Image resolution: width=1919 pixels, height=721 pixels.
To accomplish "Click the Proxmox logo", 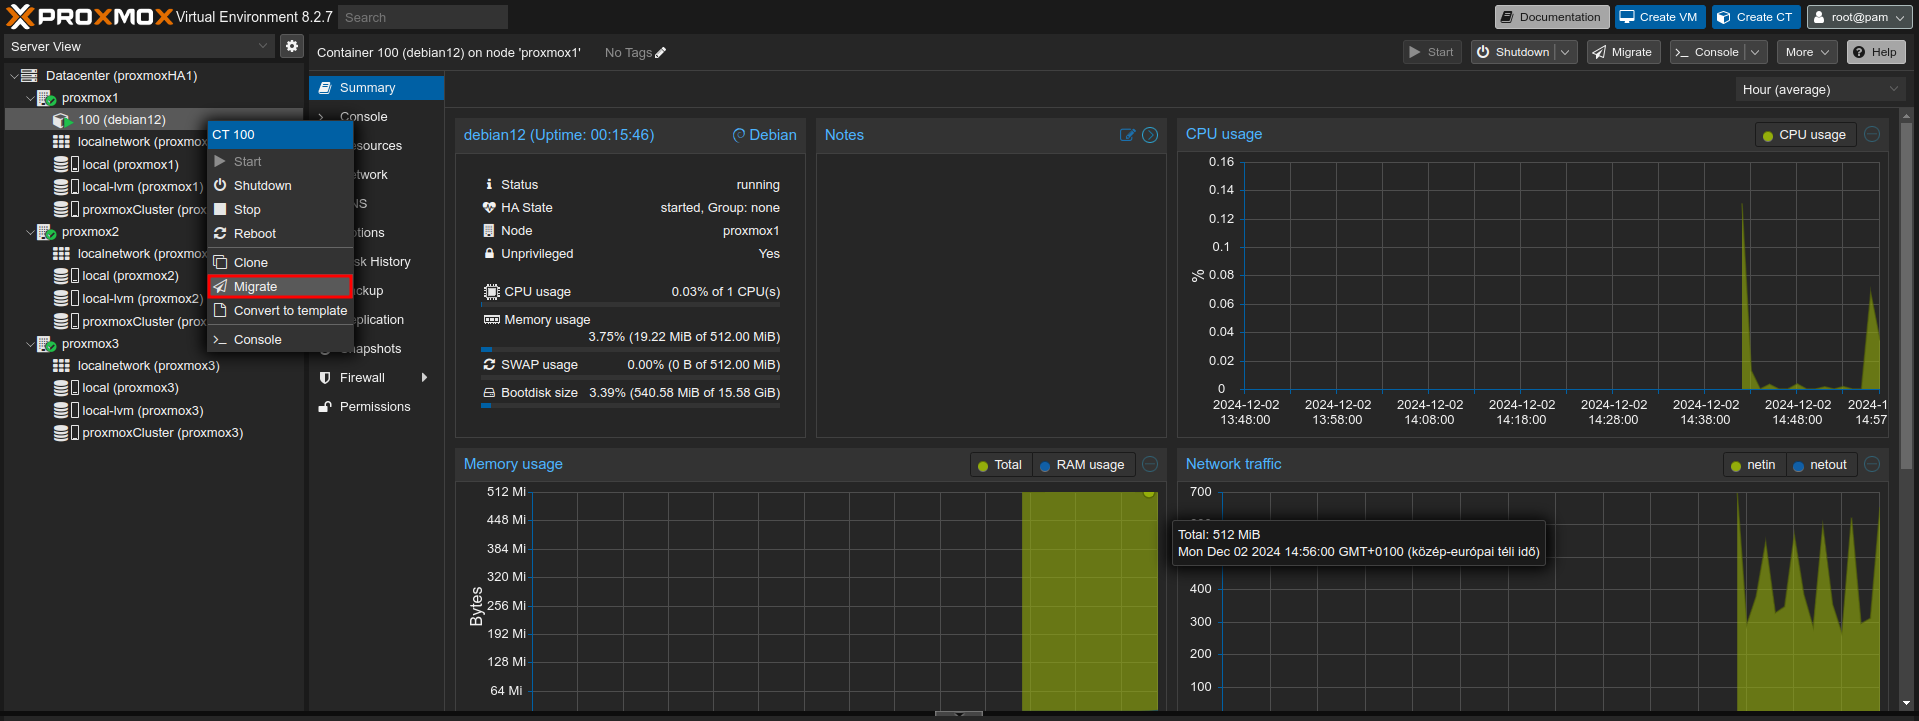I will click(88, 17).
